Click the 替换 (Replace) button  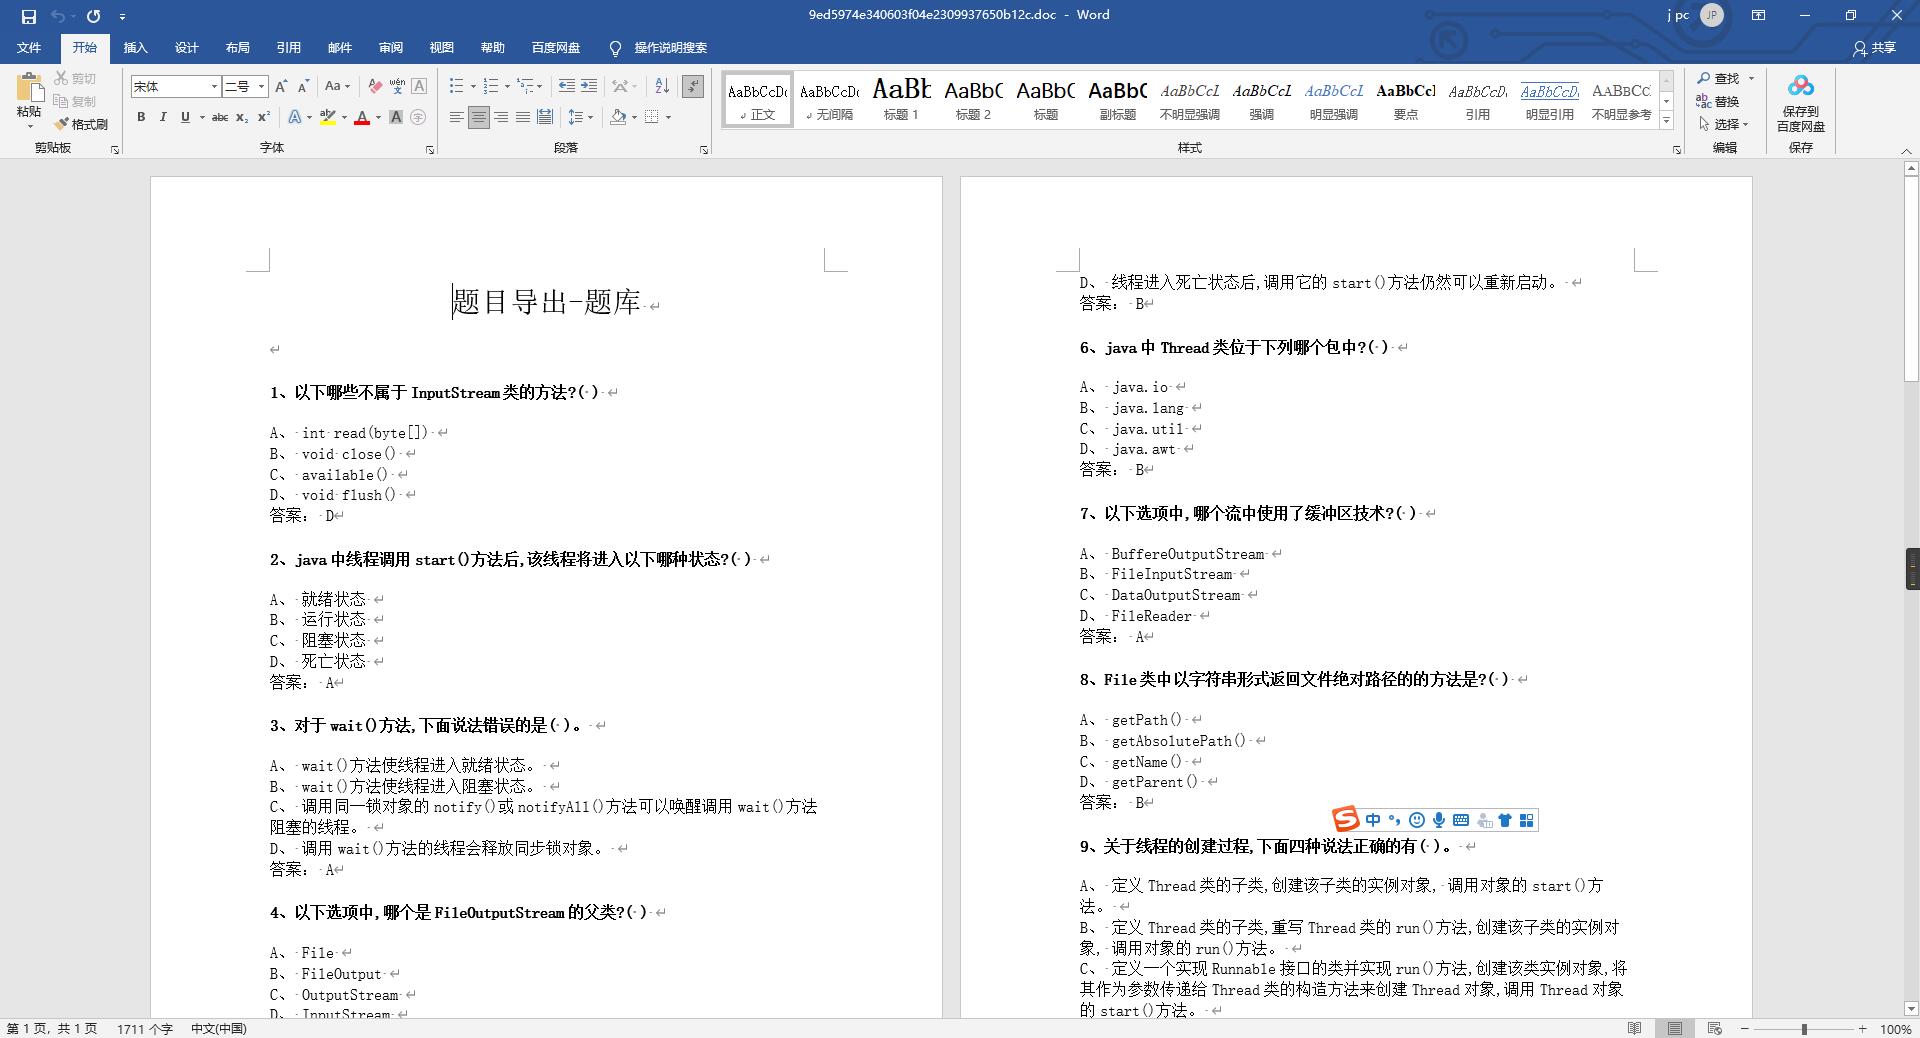(1718, 101)
